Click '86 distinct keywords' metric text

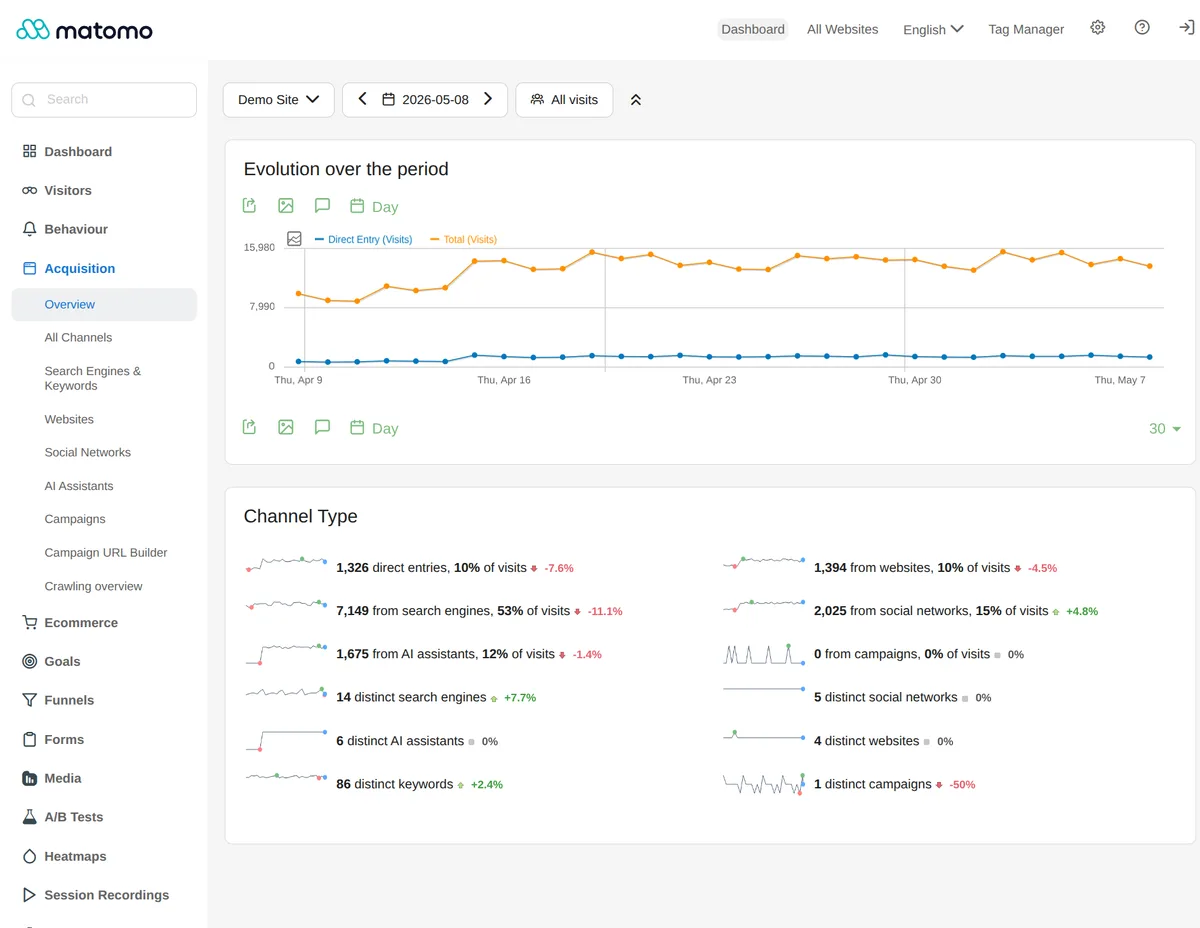coord(395,784)
